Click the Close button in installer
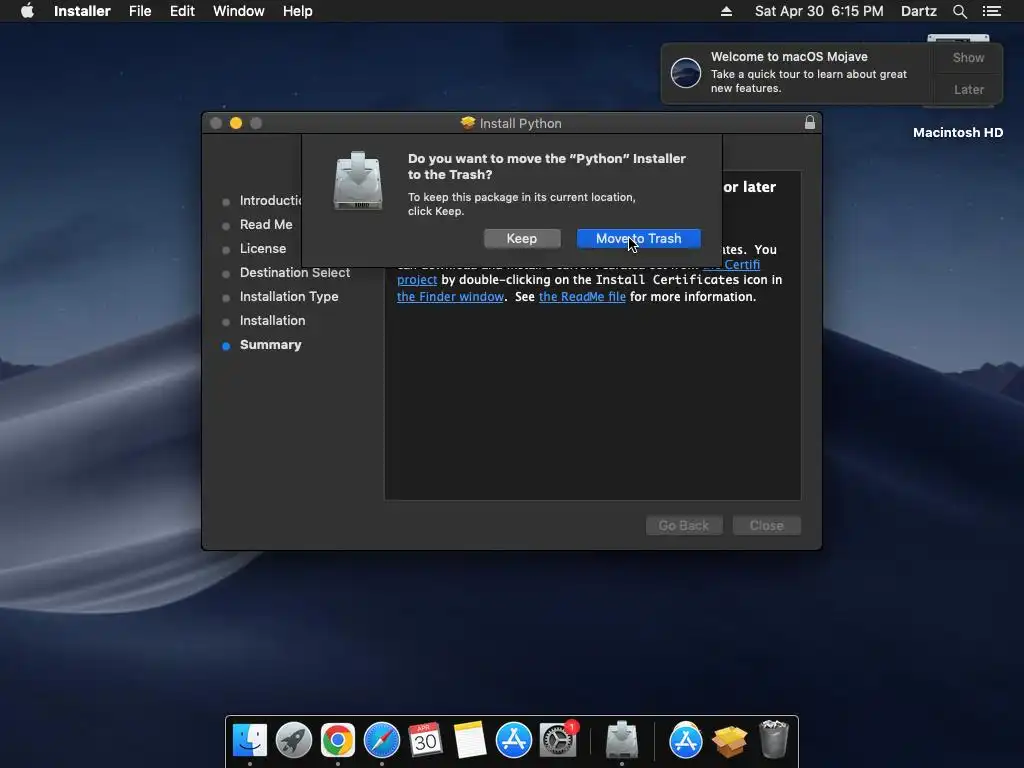Image resolution: width=1024 pixels, height=768 pixels. 766,525
